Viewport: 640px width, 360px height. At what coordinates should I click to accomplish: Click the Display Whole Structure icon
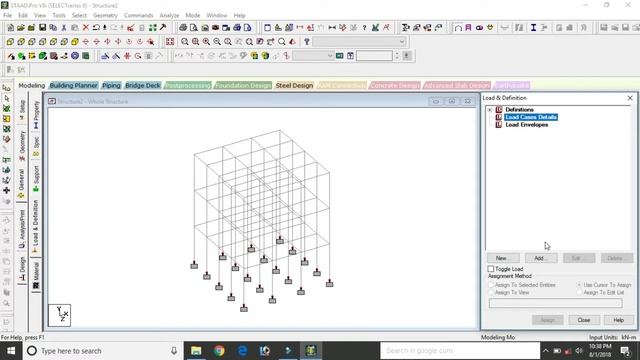[x=170, y=42]
